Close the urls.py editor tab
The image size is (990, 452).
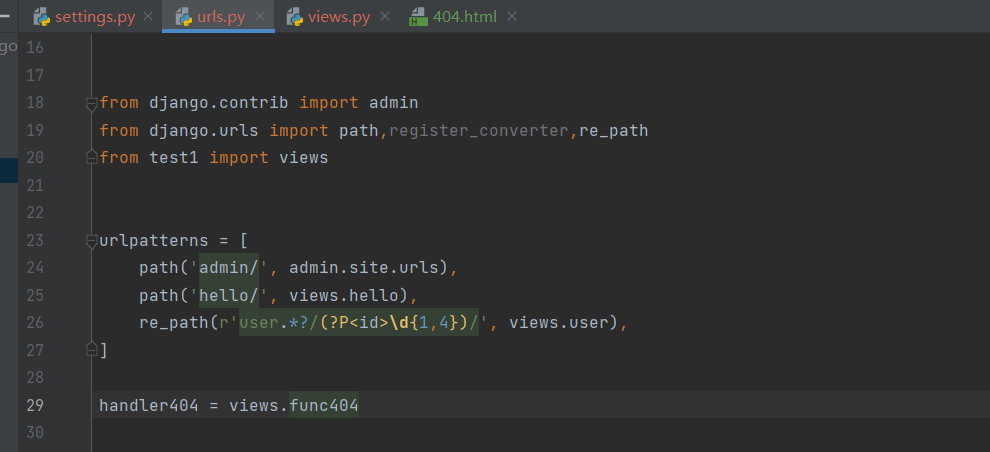pos(259,16)
